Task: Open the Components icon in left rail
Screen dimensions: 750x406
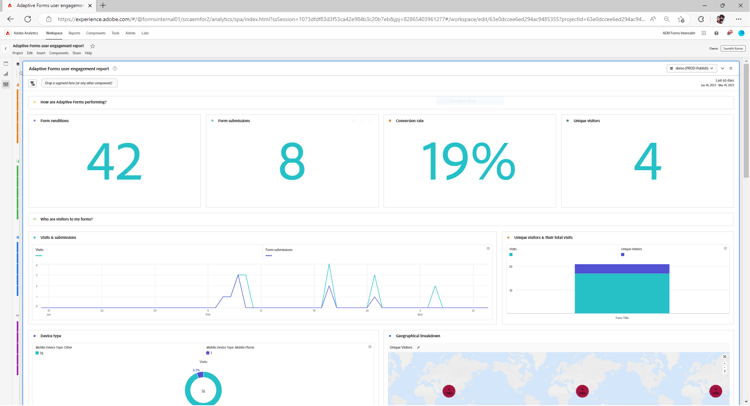Action: 6,84
